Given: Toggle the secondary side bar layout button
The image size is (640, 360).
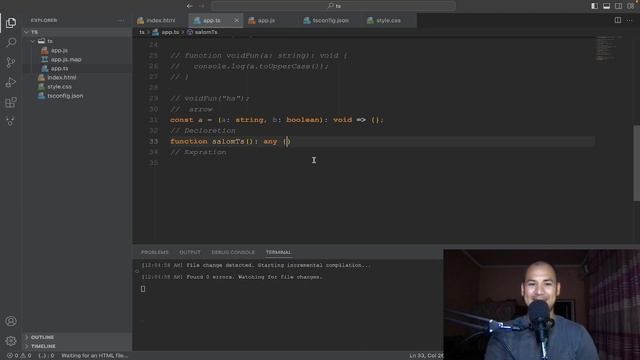Looking at the screenshot, I should click(618, 6).
